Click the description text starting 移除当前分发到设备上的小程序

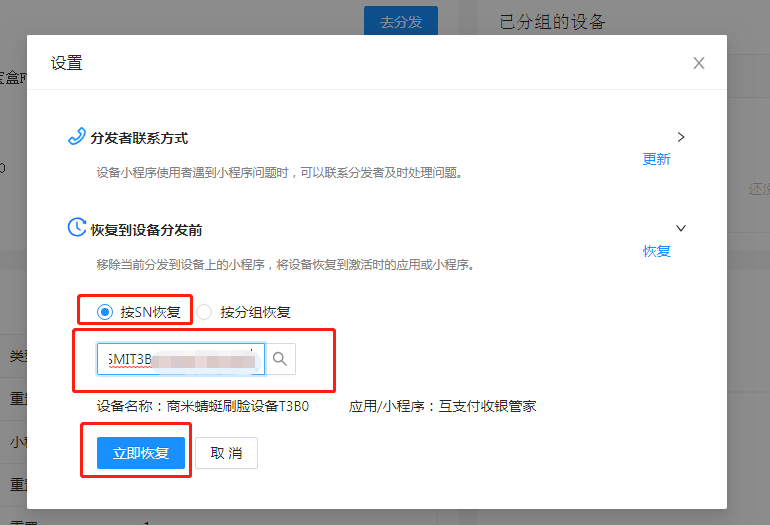click(x=286, y=265)
